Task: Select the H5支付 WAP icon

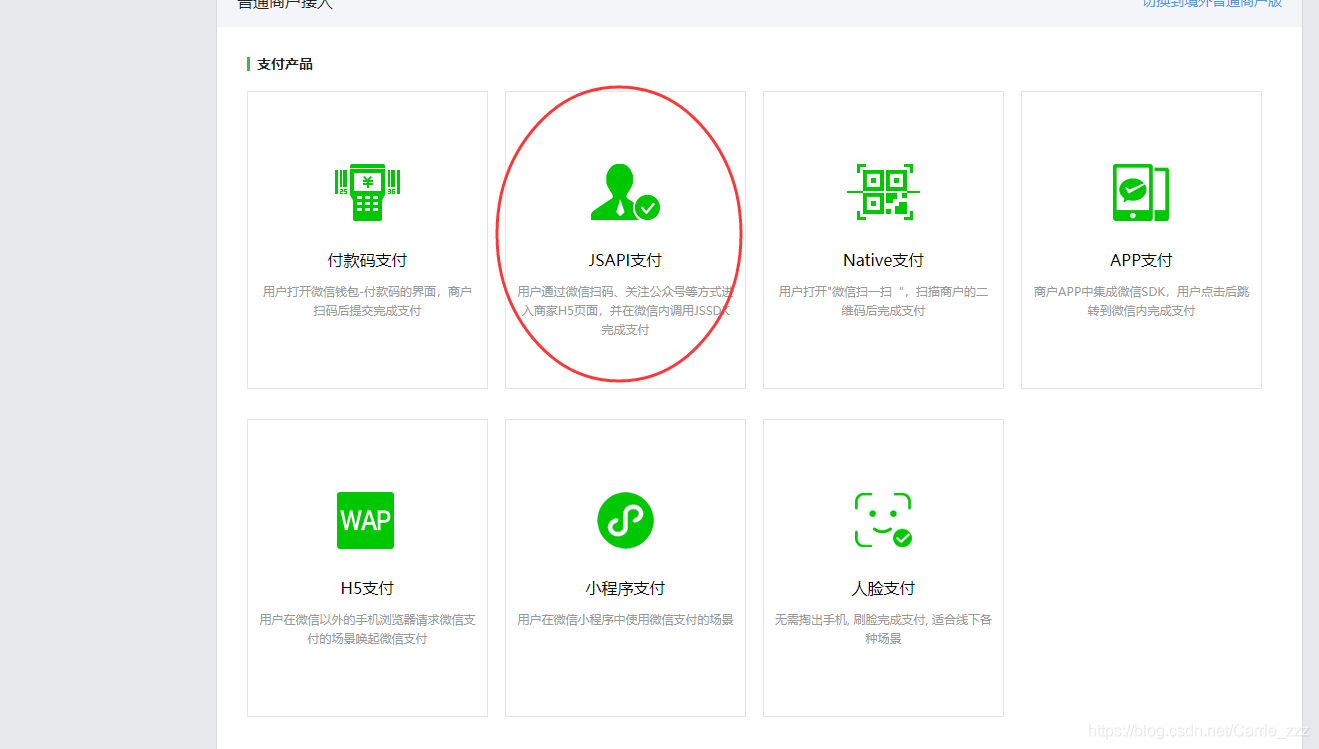Action: coord(365,520)
